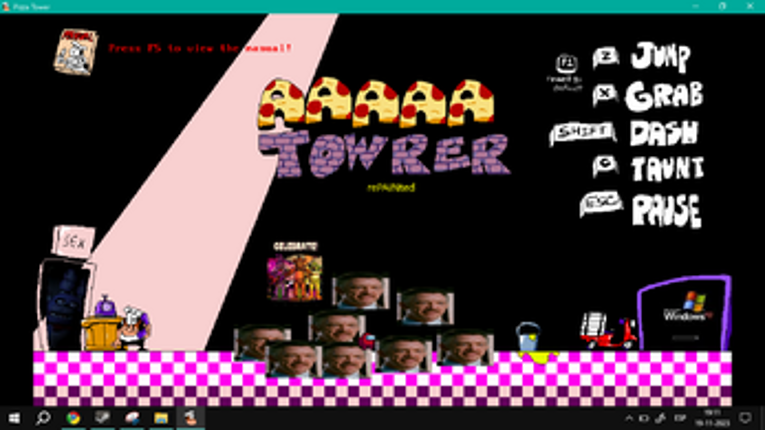Click the CELEBRATE poster

pyautogui.click(x=295, y=271)
